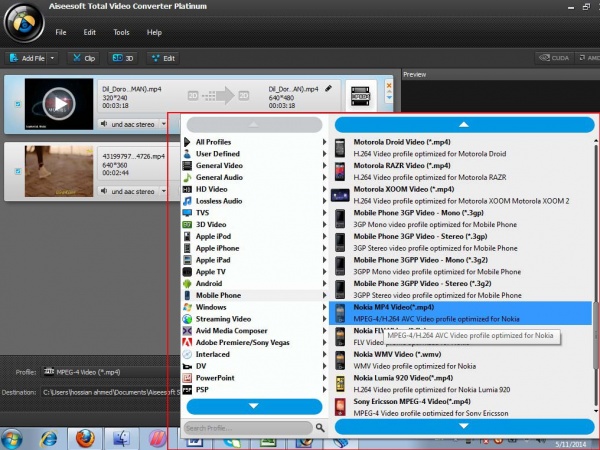Click the Aiseesoft application logo
The height and width of the screenshot is (450, 600).
tap(24, 23)
